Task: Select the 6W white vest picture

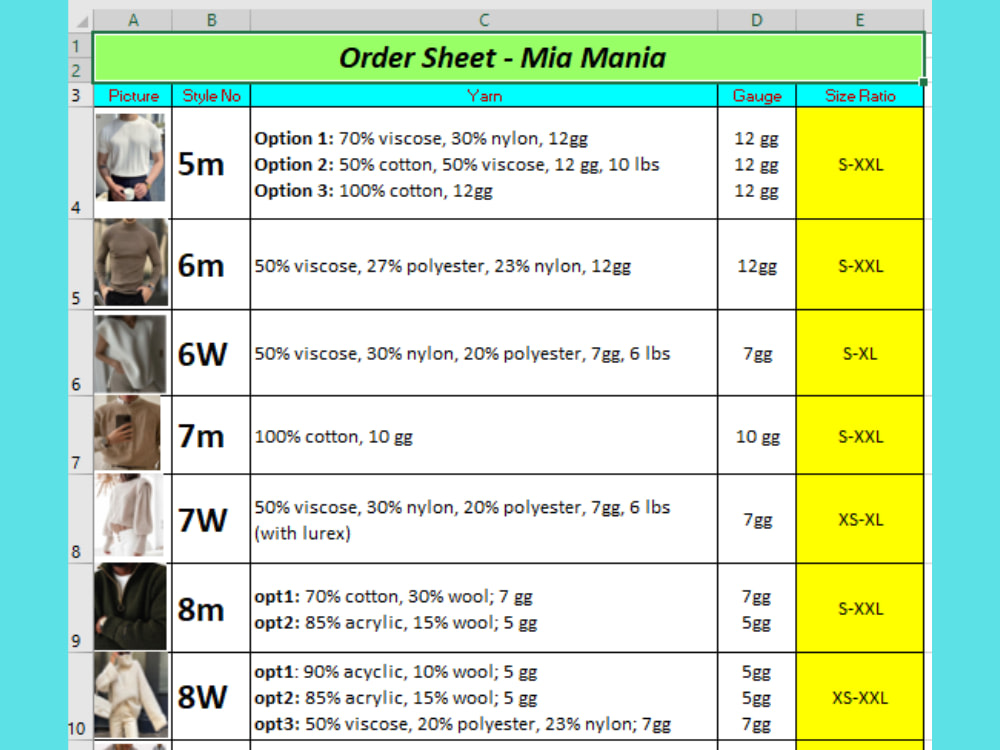Action: point(130,353)
